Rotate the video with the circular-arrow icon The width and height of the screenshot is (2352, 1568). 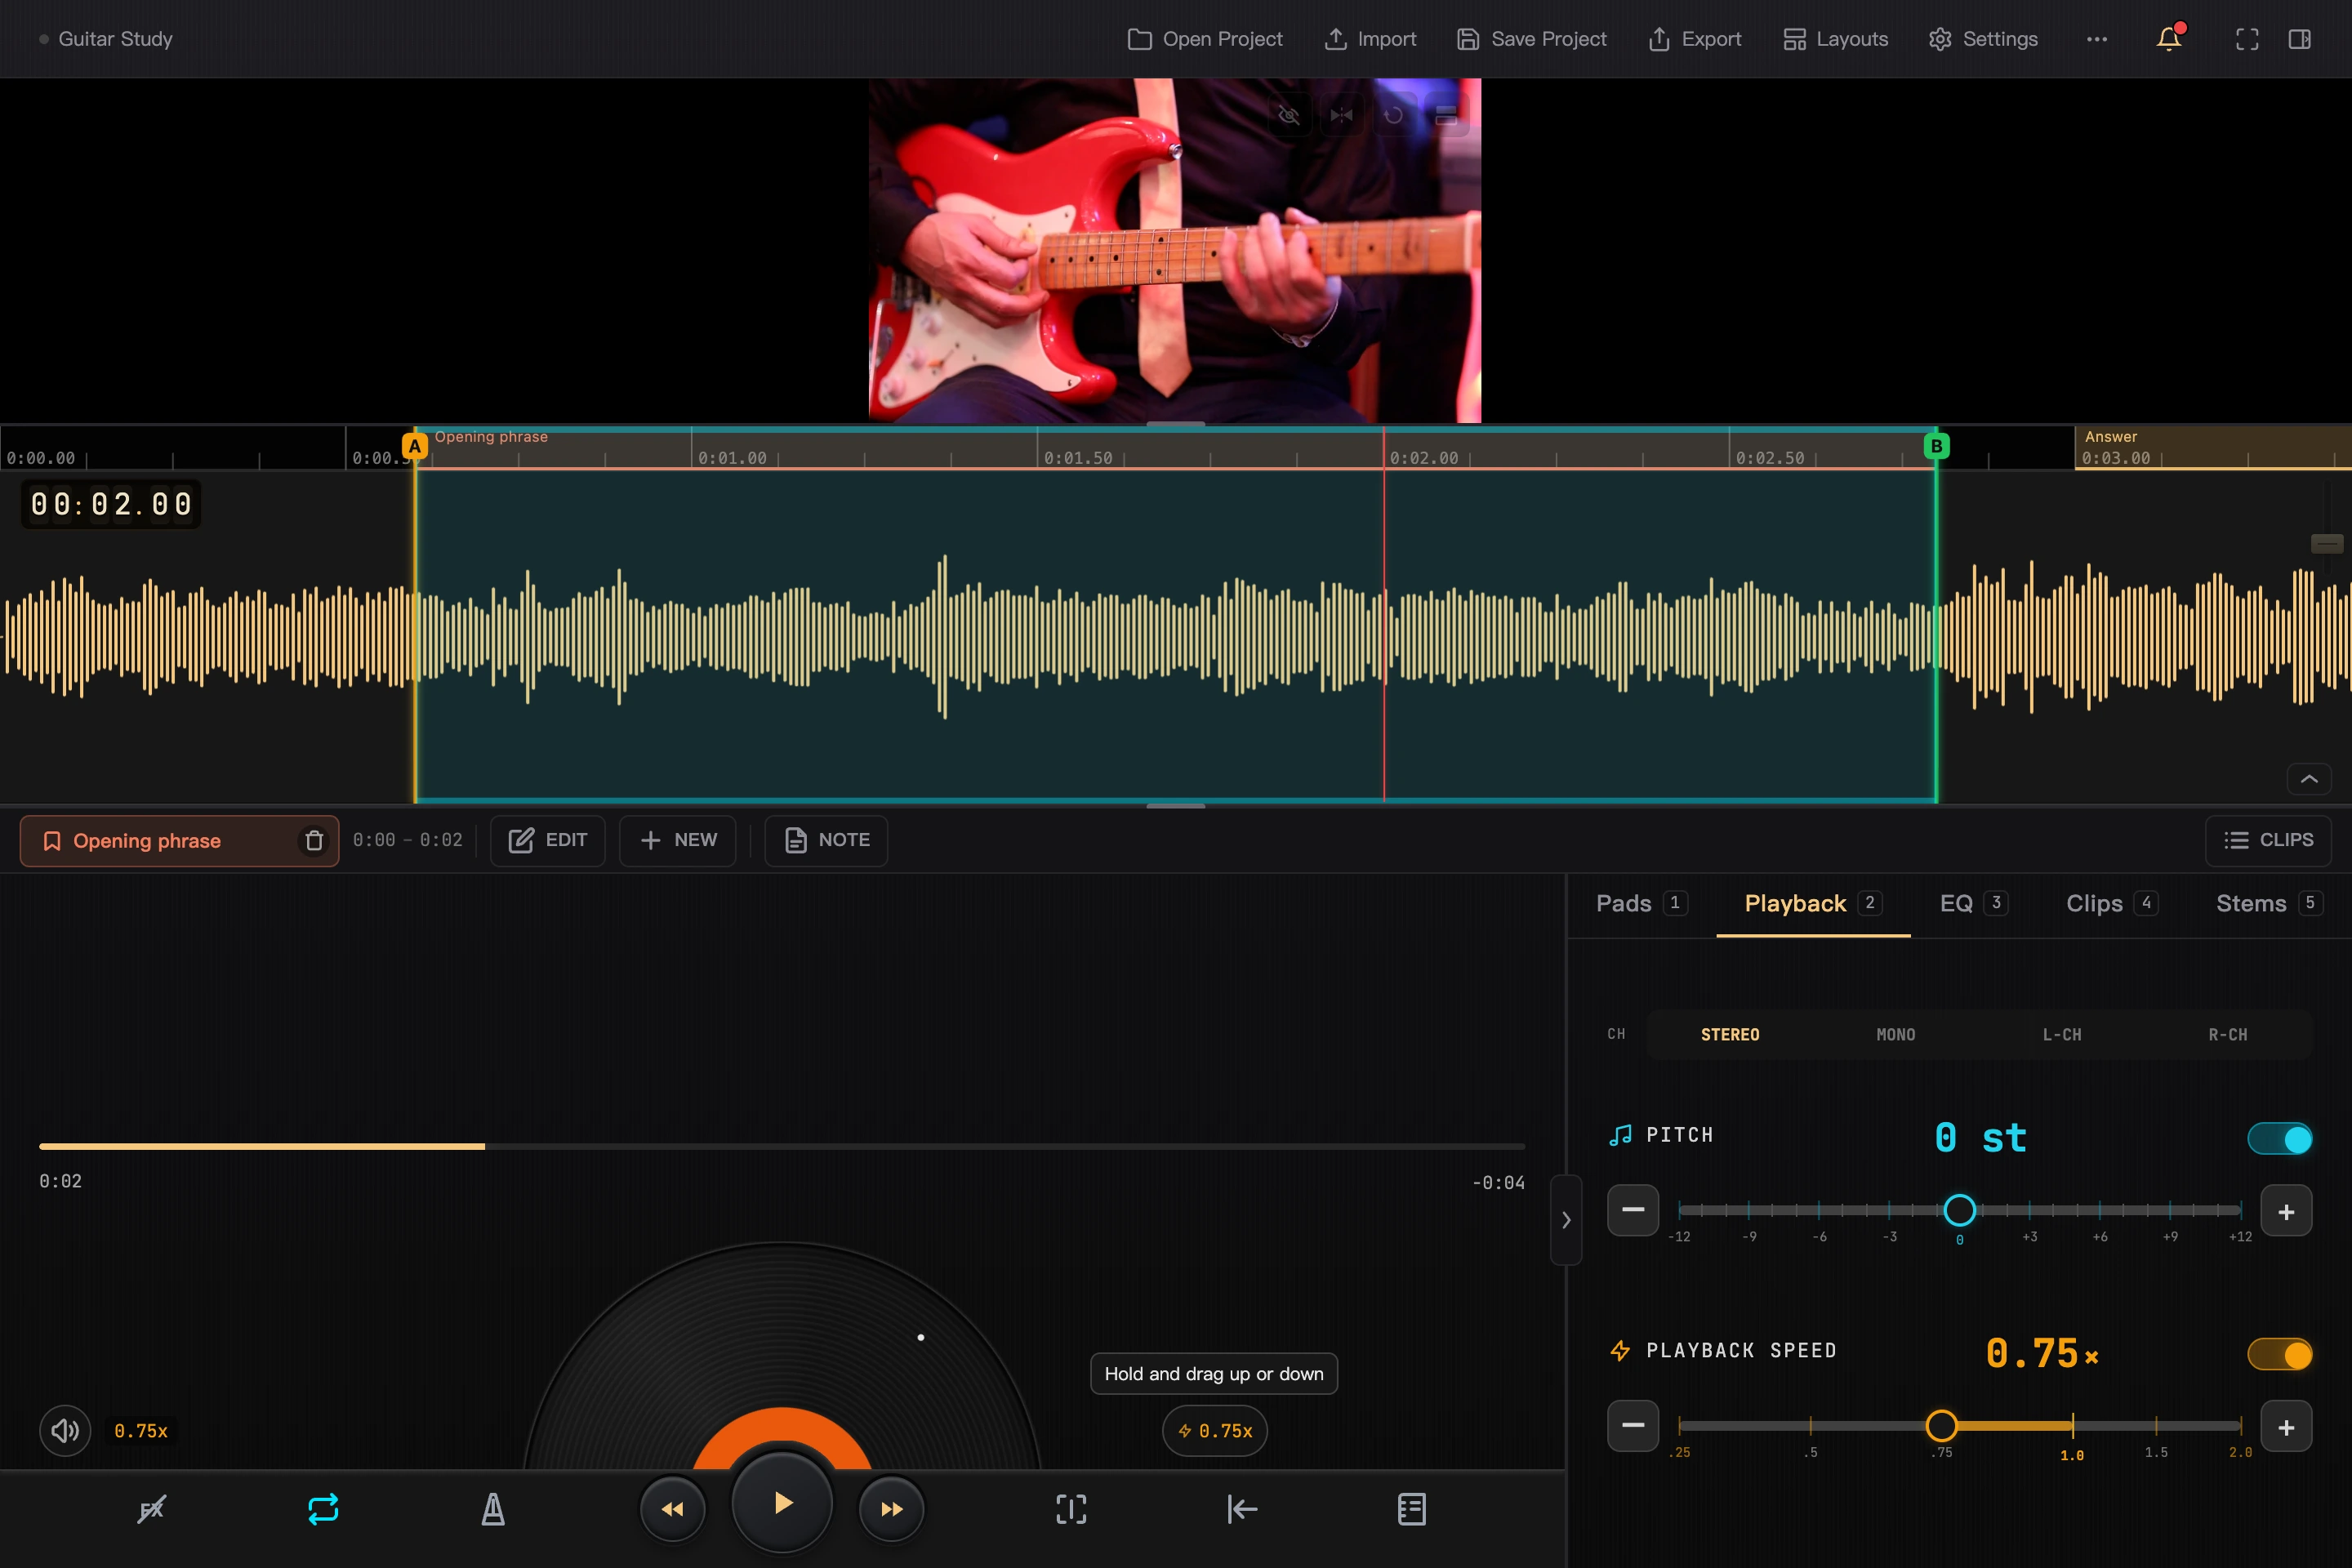(1393, 115)
